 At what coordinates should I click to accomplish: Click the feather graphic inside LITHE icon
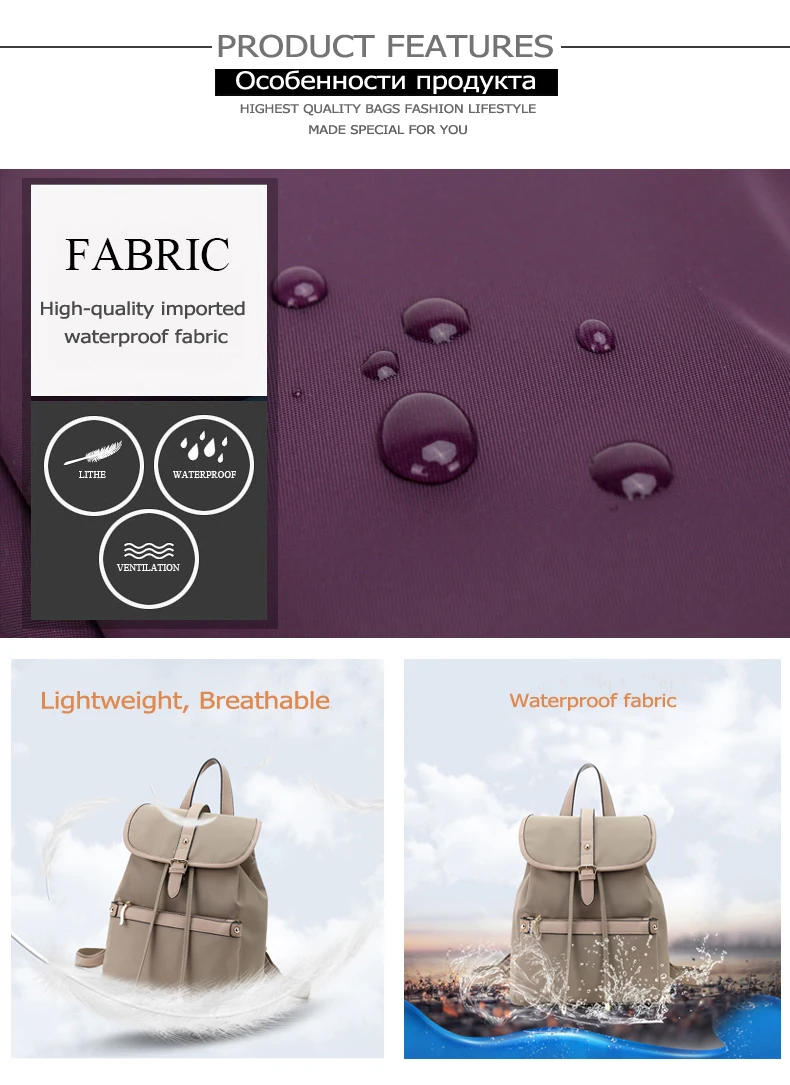click(x=93, y=453)
